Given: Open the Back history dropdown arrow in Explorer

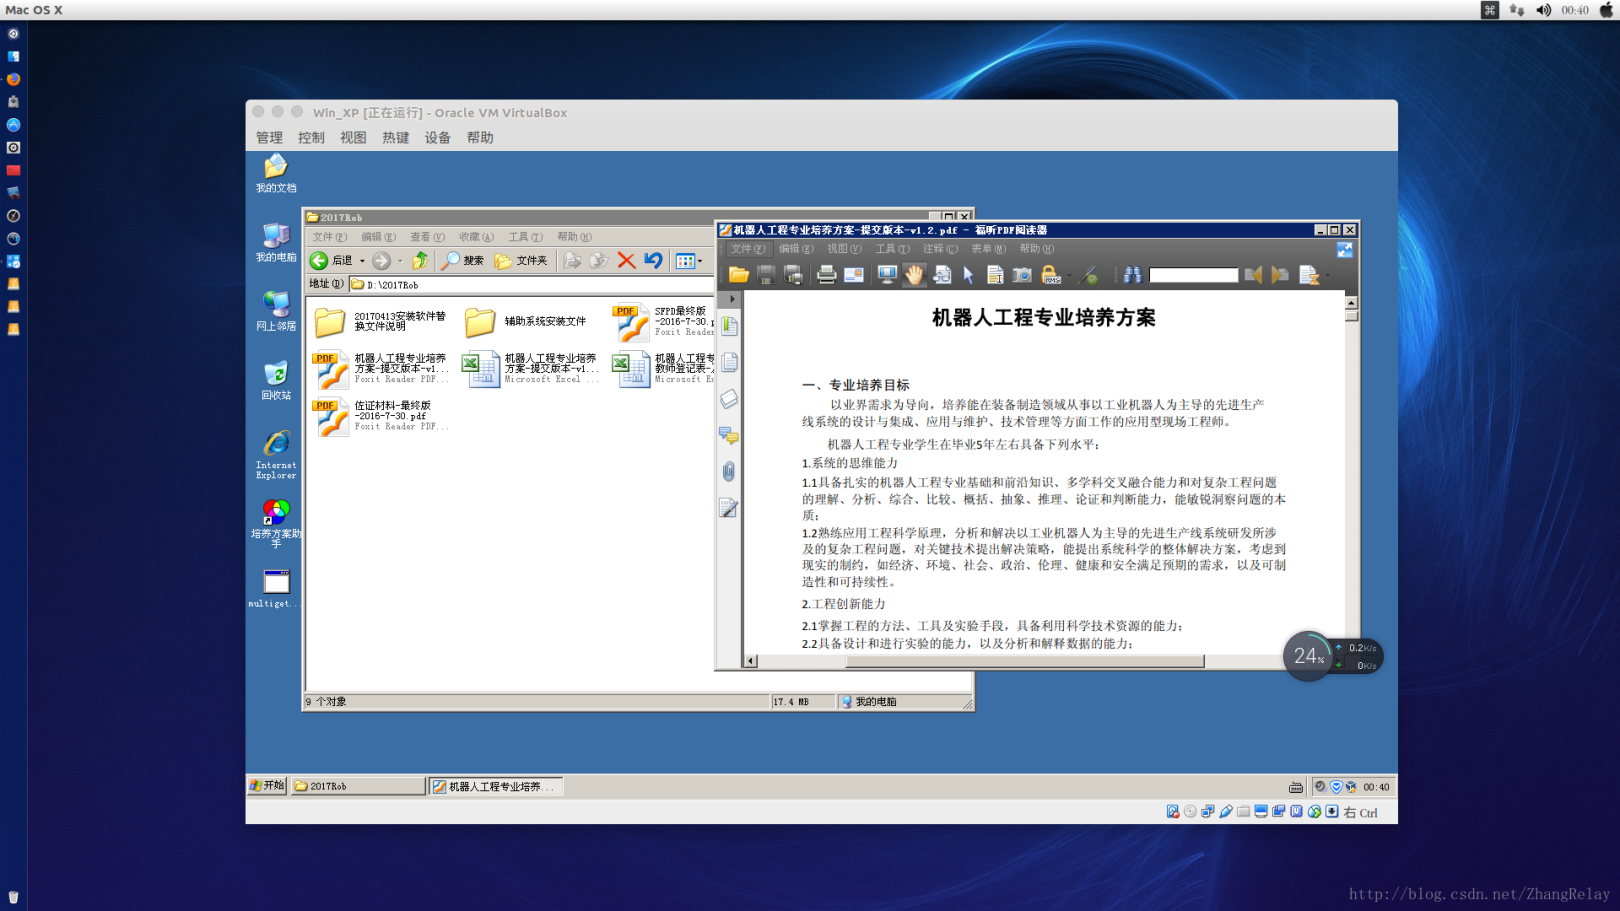Looking at the screenshot, I should click(x=362, y=261).
